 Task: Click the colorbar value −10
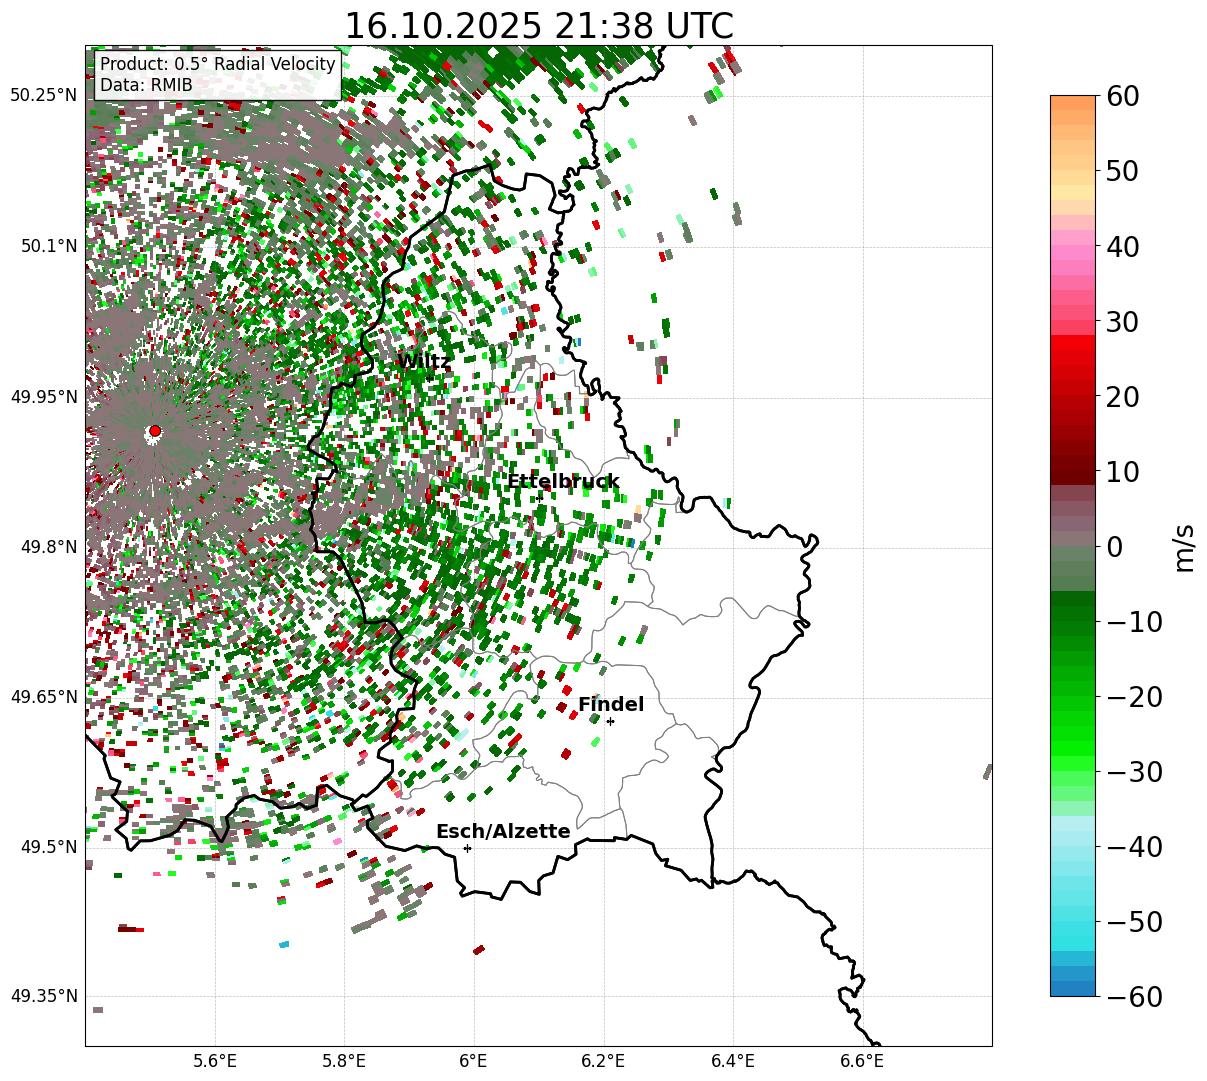coord(1134,621)
